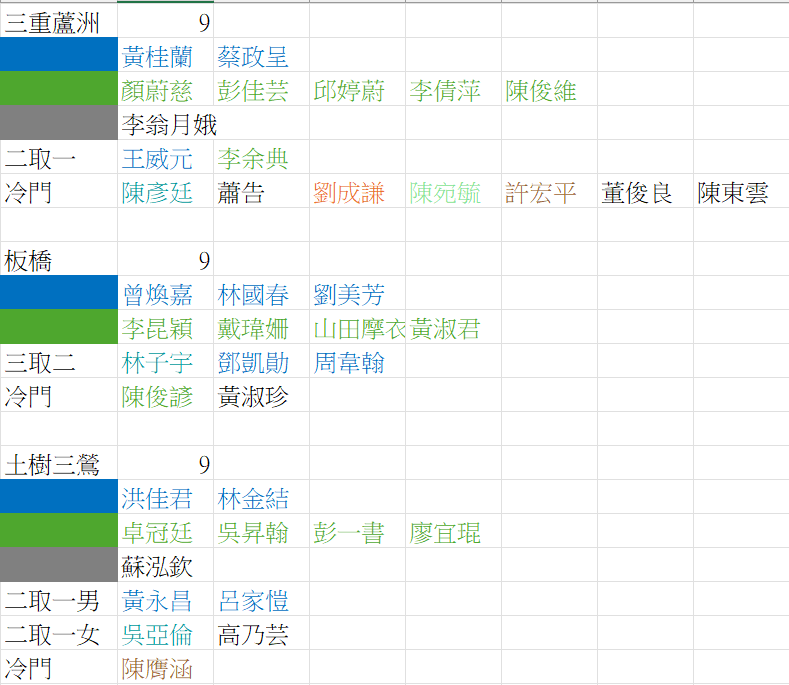Click the cell with 黃淑君

pos(454,327)
